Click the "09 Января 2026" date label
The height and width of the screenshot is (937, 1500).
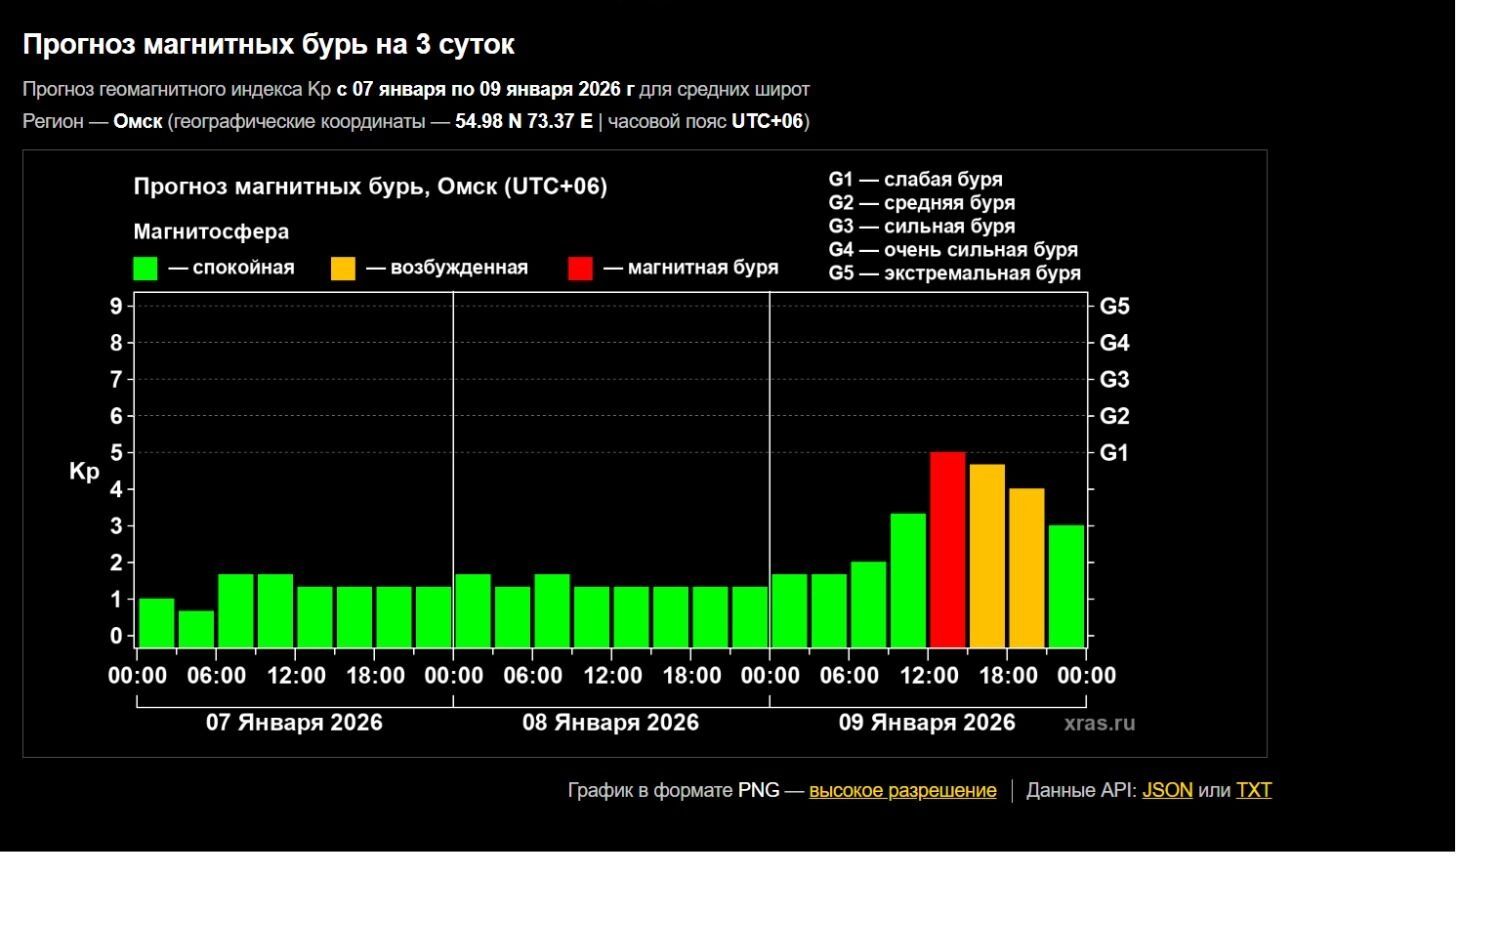[x=926, y=723]
